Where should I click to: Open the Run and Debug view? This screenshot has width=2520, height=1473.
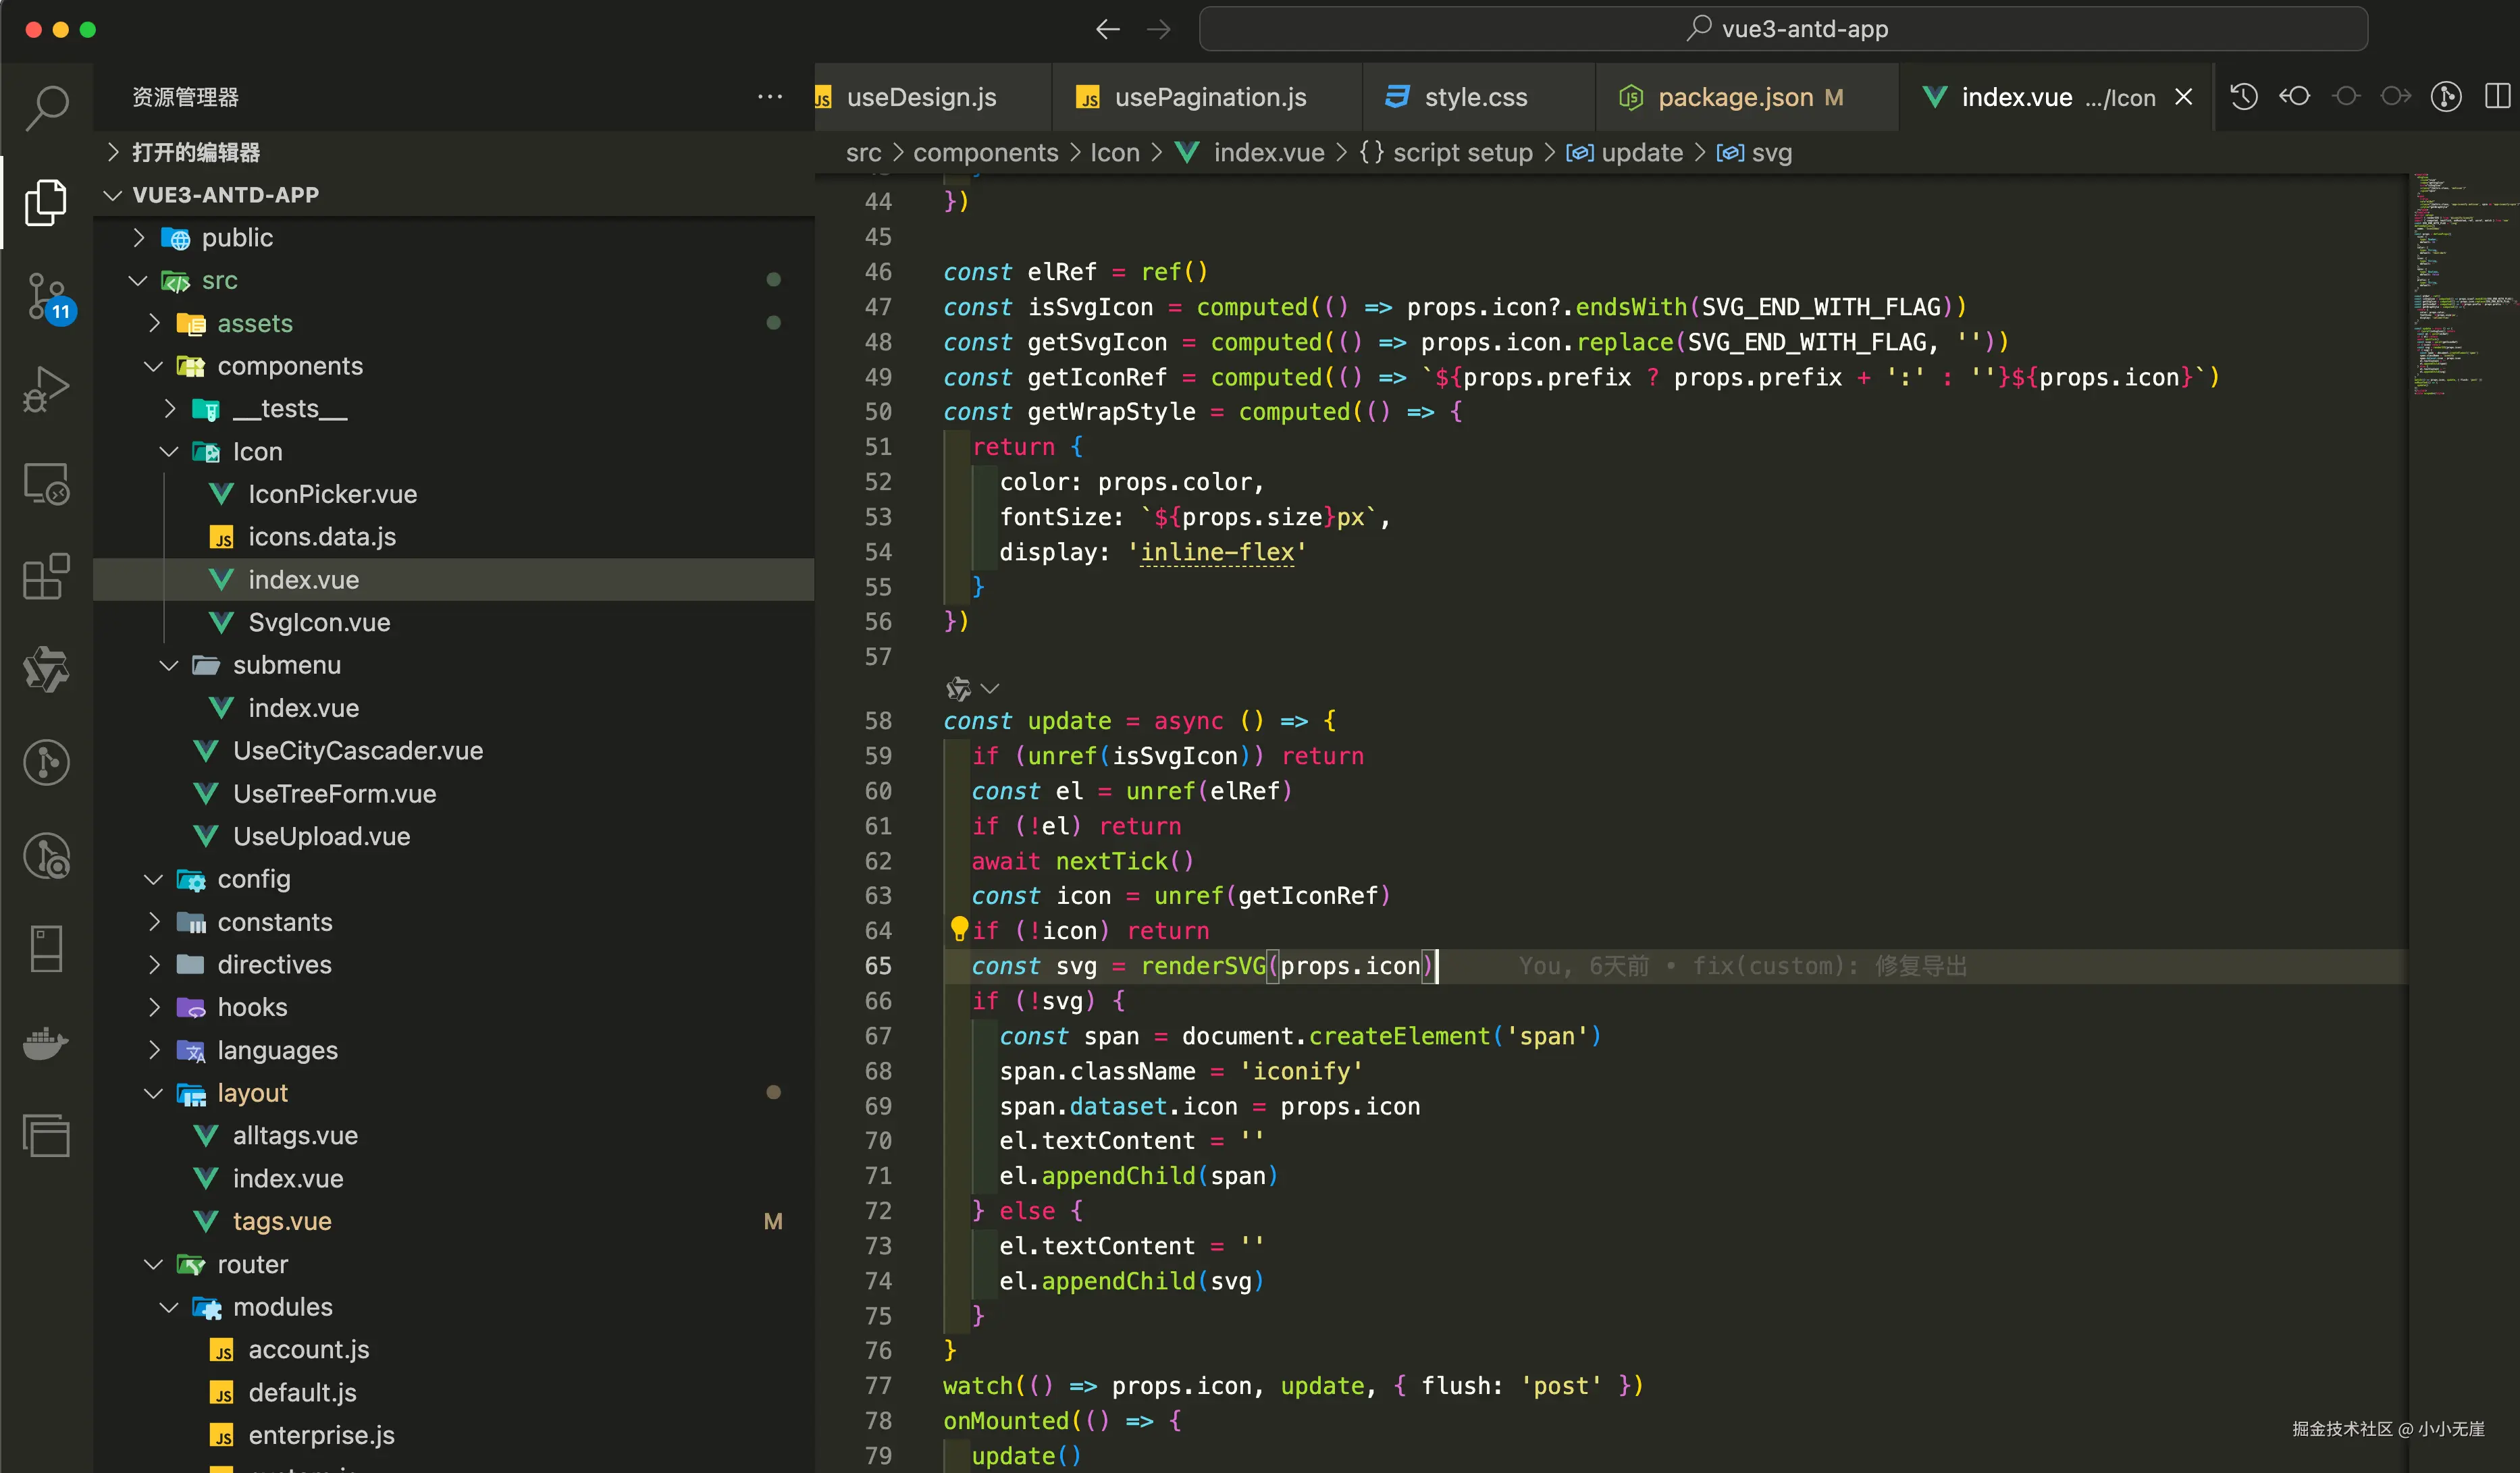(x=47, y=390)
